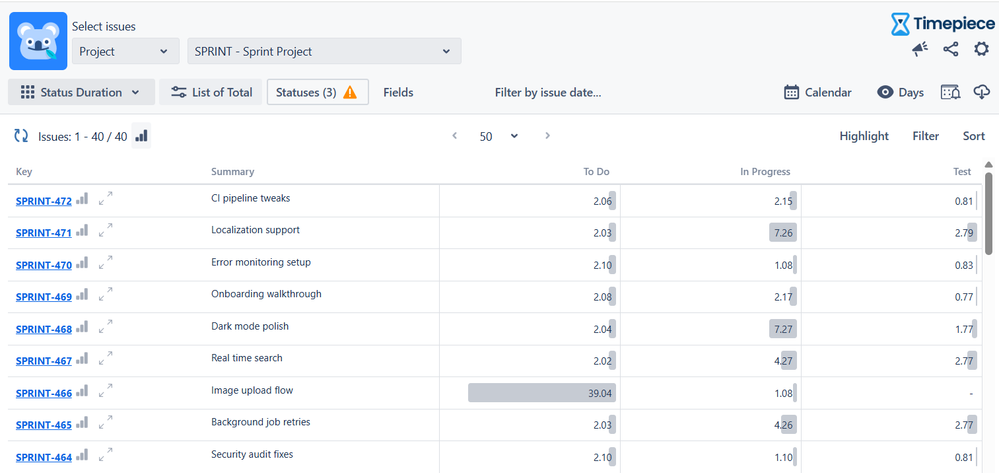
Task: Open the settings gear icon
Action: click(x=981, y=49)
